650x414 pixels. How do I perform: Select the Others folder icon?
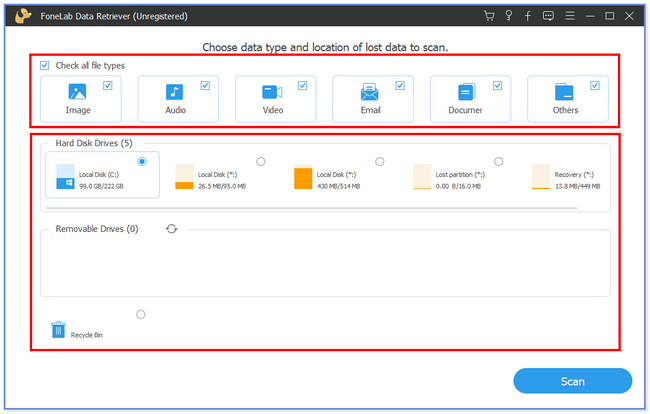coord(564,92)
